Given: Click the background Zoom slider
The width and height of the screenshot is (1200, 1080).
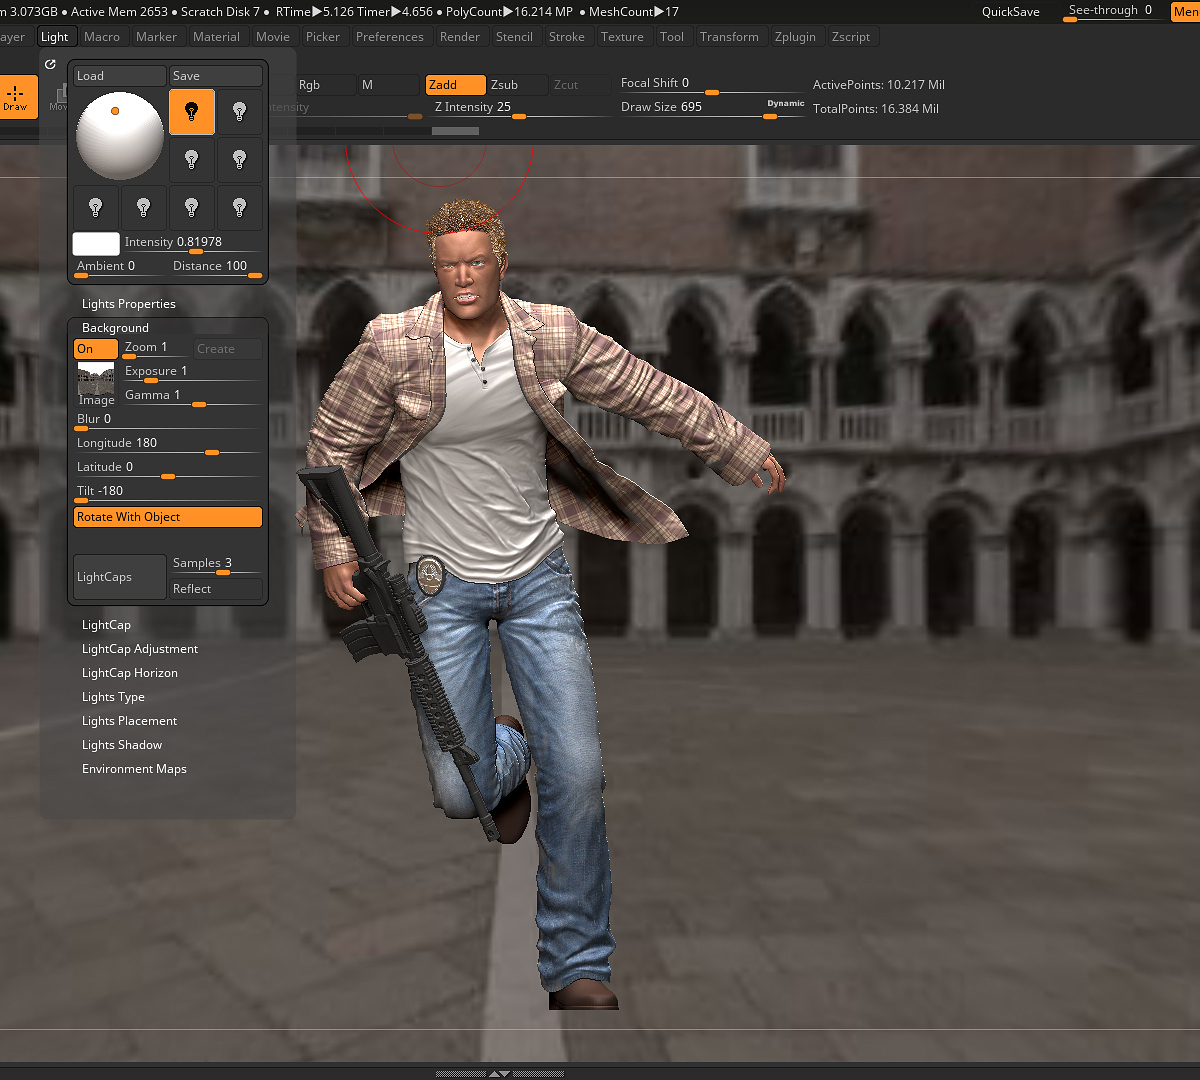Looking at the screenshot, I should [156, 349].
